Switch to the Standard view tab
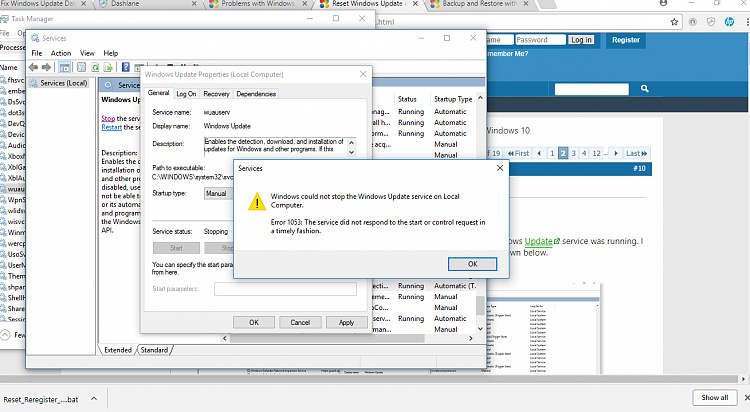750x412 pixels. [x=154, y=350]
